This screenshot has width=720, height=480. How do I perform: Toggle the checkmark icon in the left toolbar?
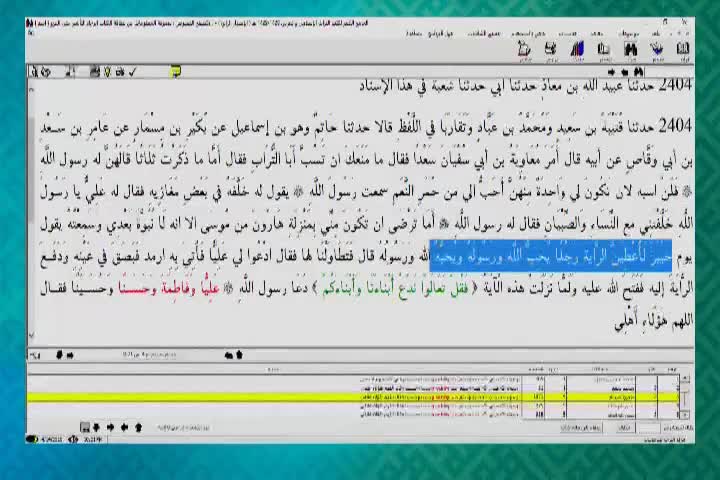(133, 72)
